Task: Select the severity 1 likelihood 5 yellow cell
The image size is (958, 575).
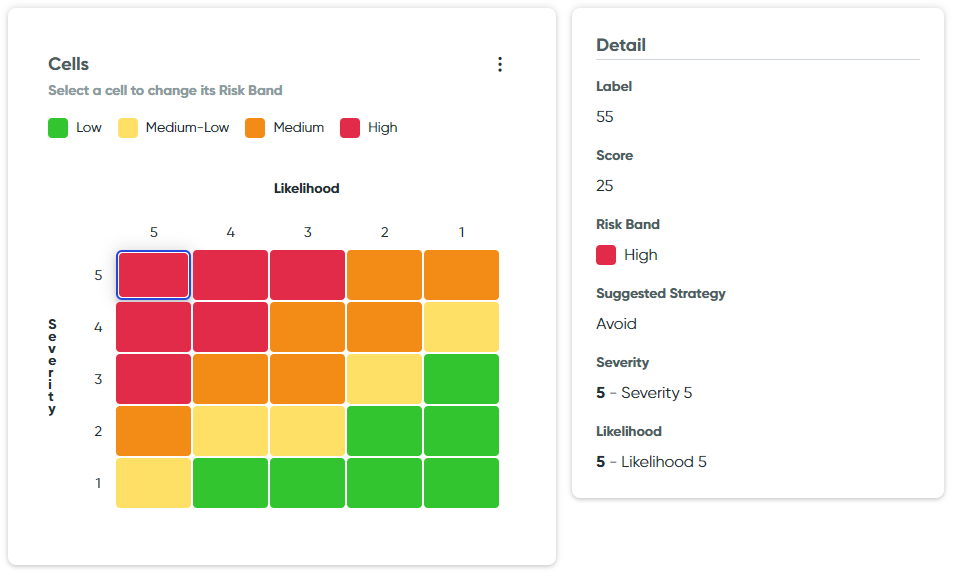Action: tap(153, 483)
